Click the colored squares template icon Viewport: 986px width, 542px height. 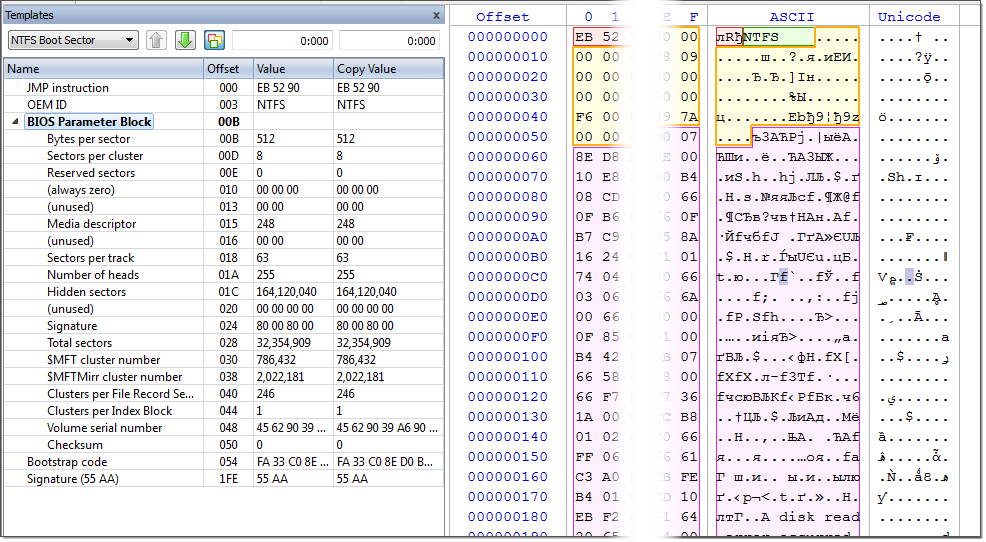pyautogui.click(x=214, y=40)
